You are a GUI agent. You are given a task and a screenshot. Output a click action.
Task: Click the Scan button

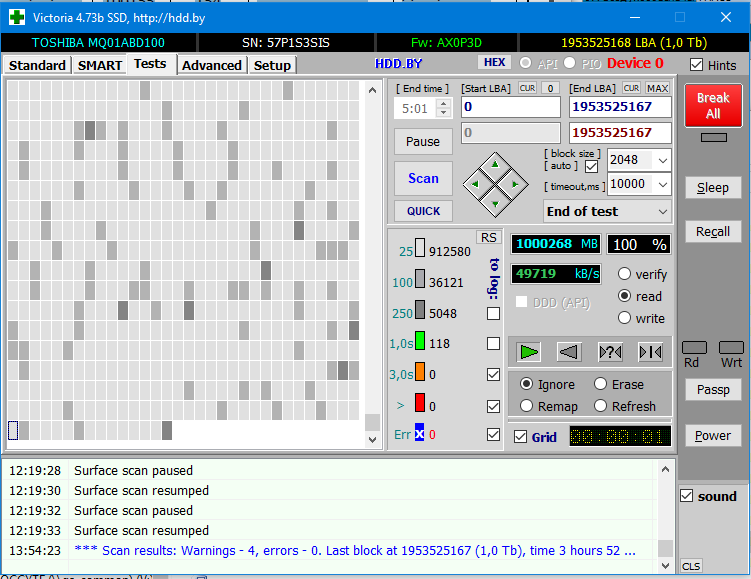(423, 178)
